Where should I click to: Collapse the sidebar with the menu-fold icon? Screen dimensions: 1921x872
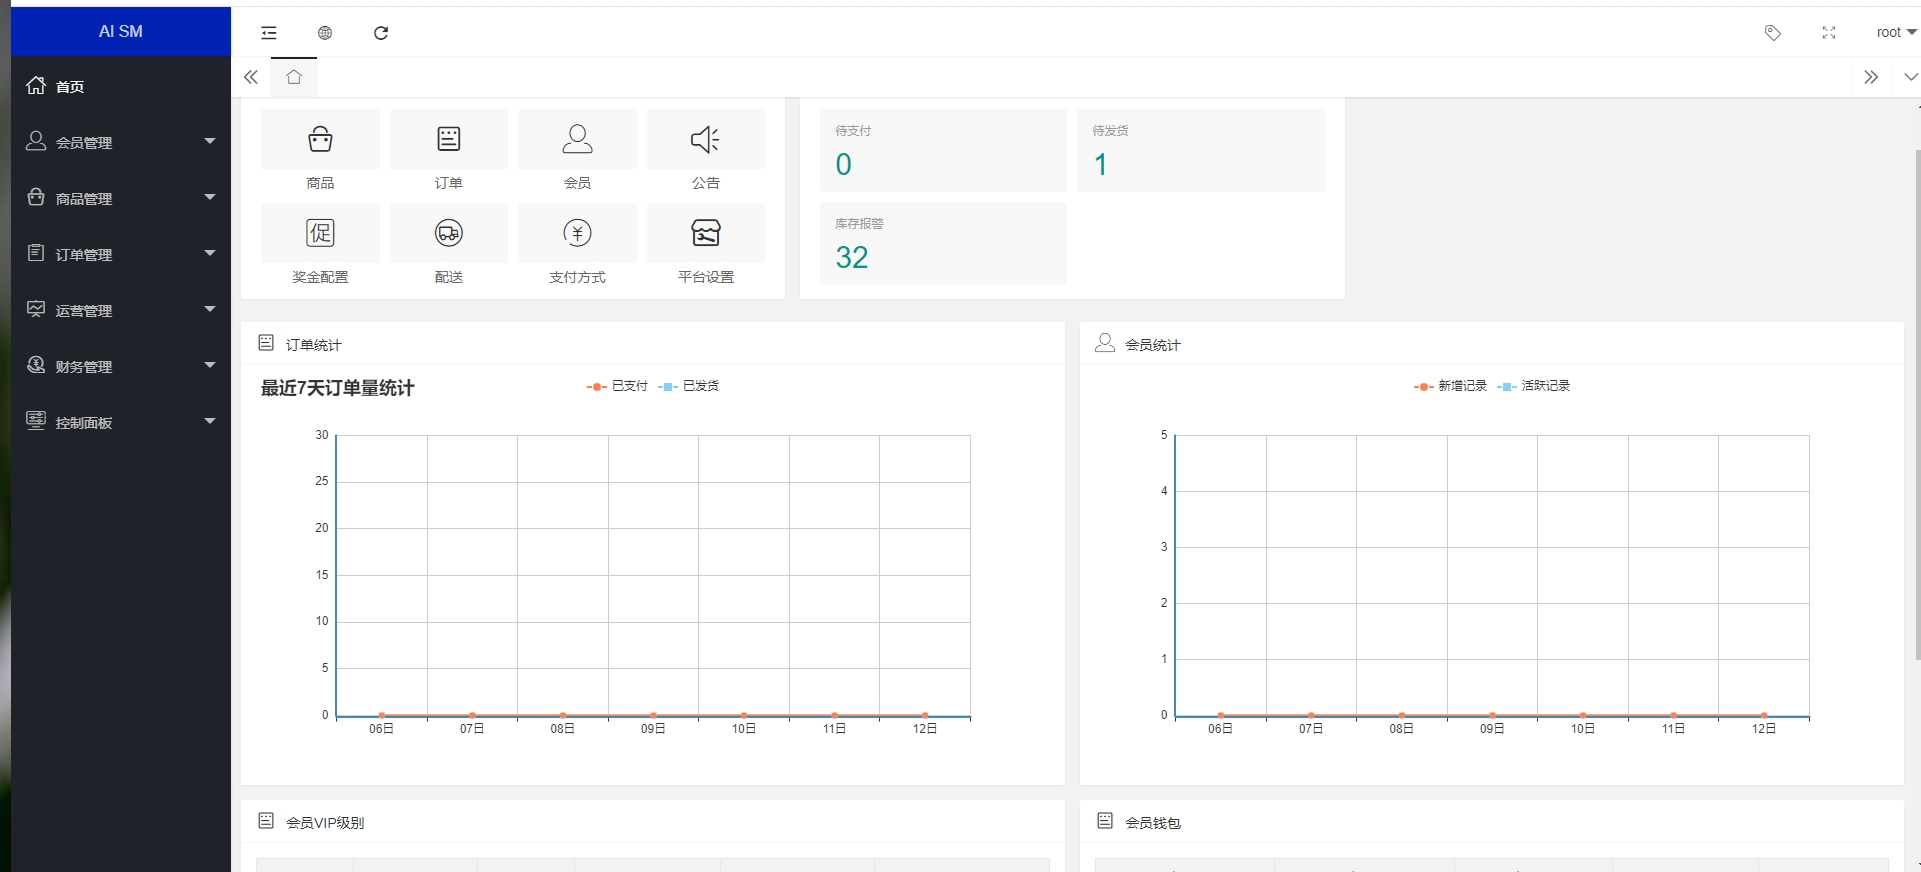[269, 33]
